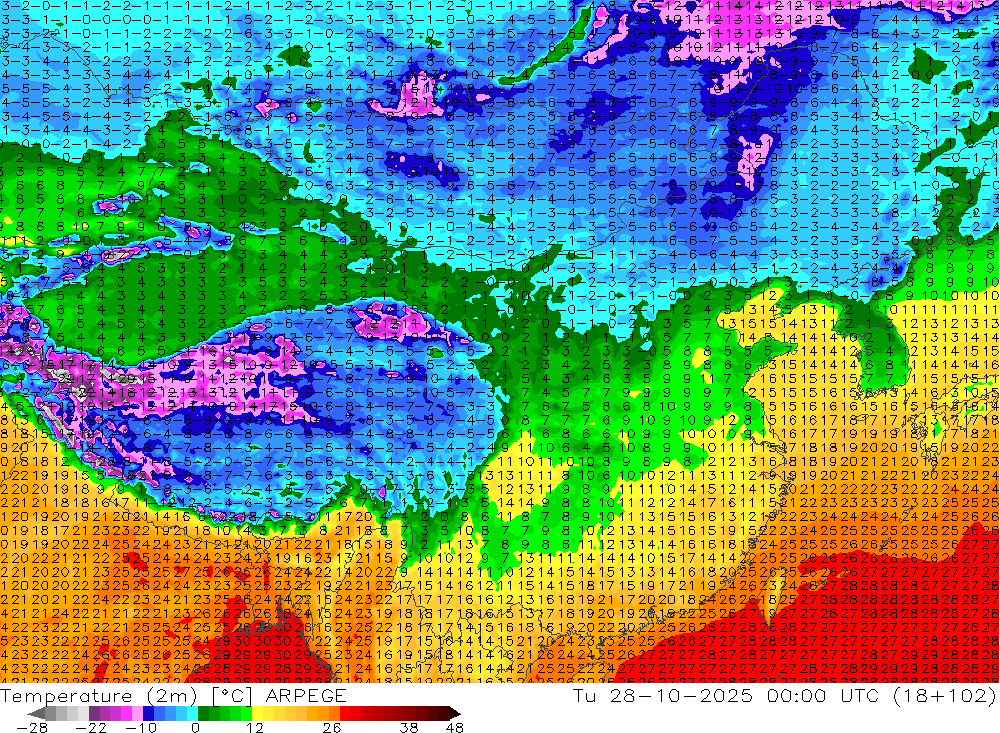
Task: Click the '26' legend value
Action: (331, 727)
